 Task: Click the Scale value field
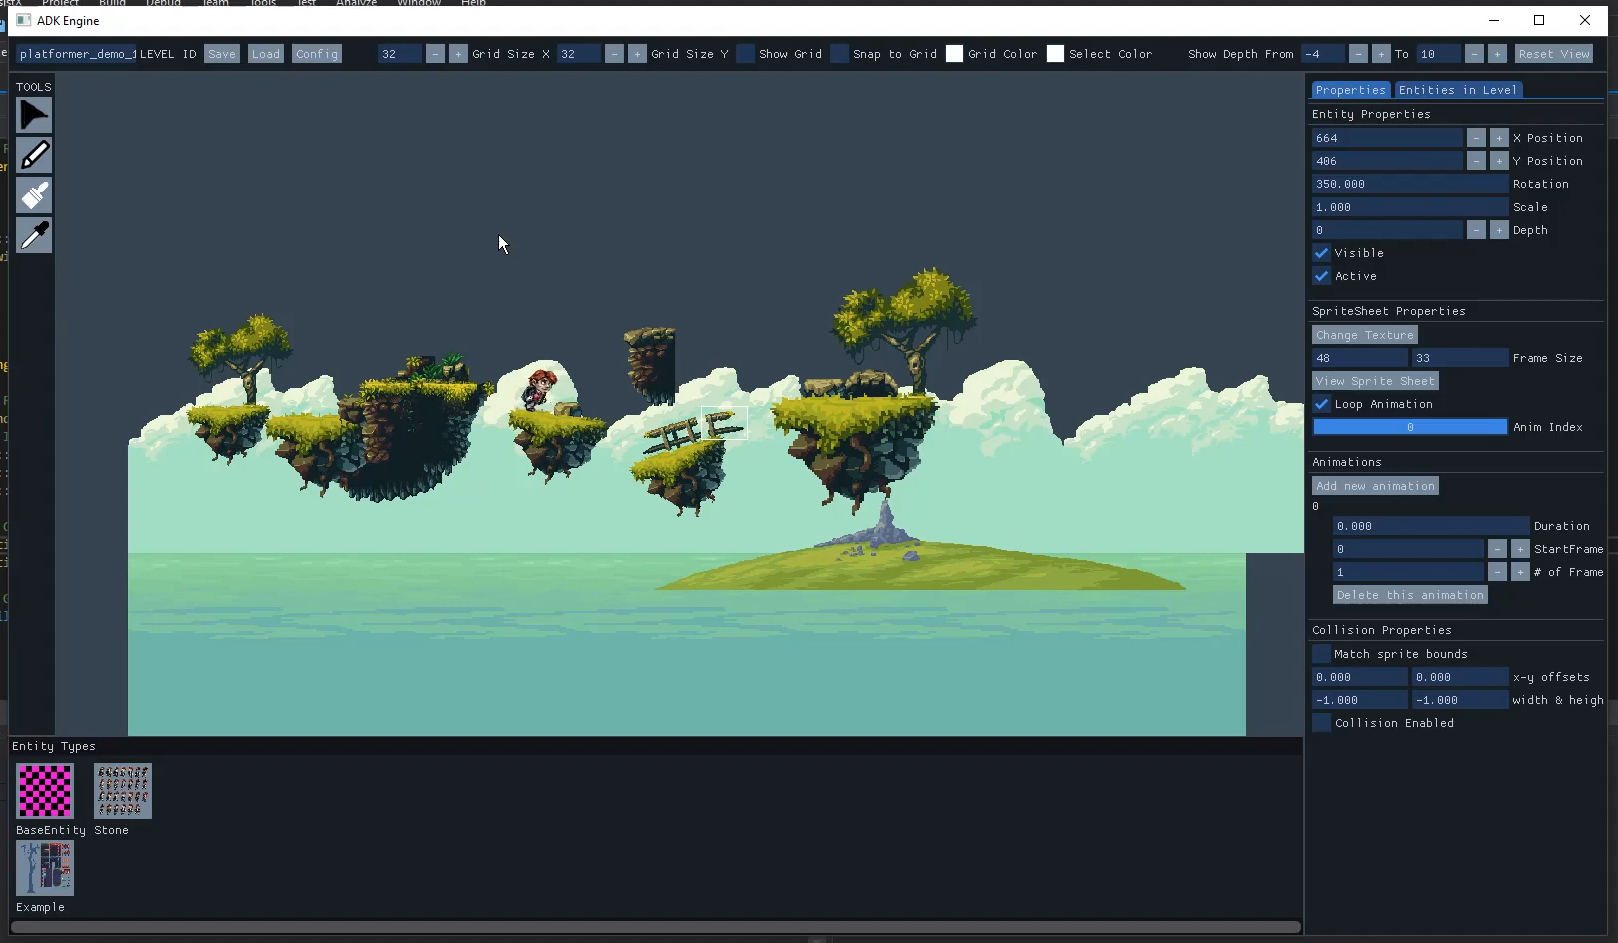coord(1410,207)
